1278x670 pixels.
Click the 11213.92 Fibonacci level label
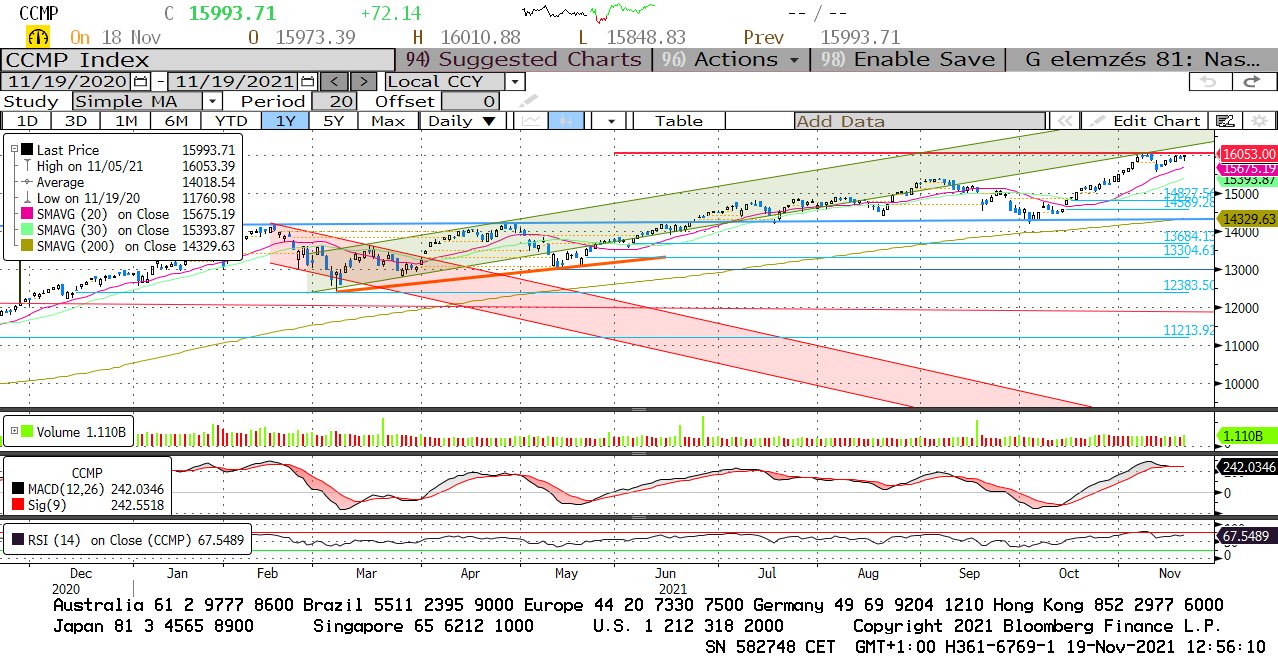(x=1189, y=330)
